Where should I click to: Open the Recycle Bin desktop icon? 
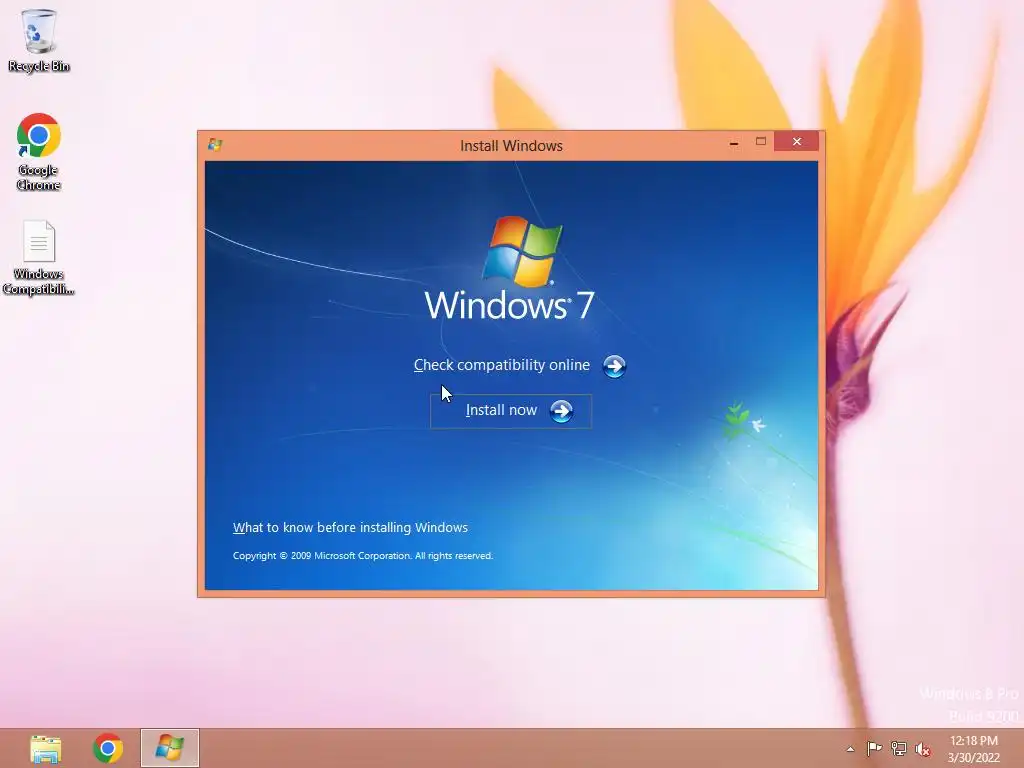coord(39,40)
